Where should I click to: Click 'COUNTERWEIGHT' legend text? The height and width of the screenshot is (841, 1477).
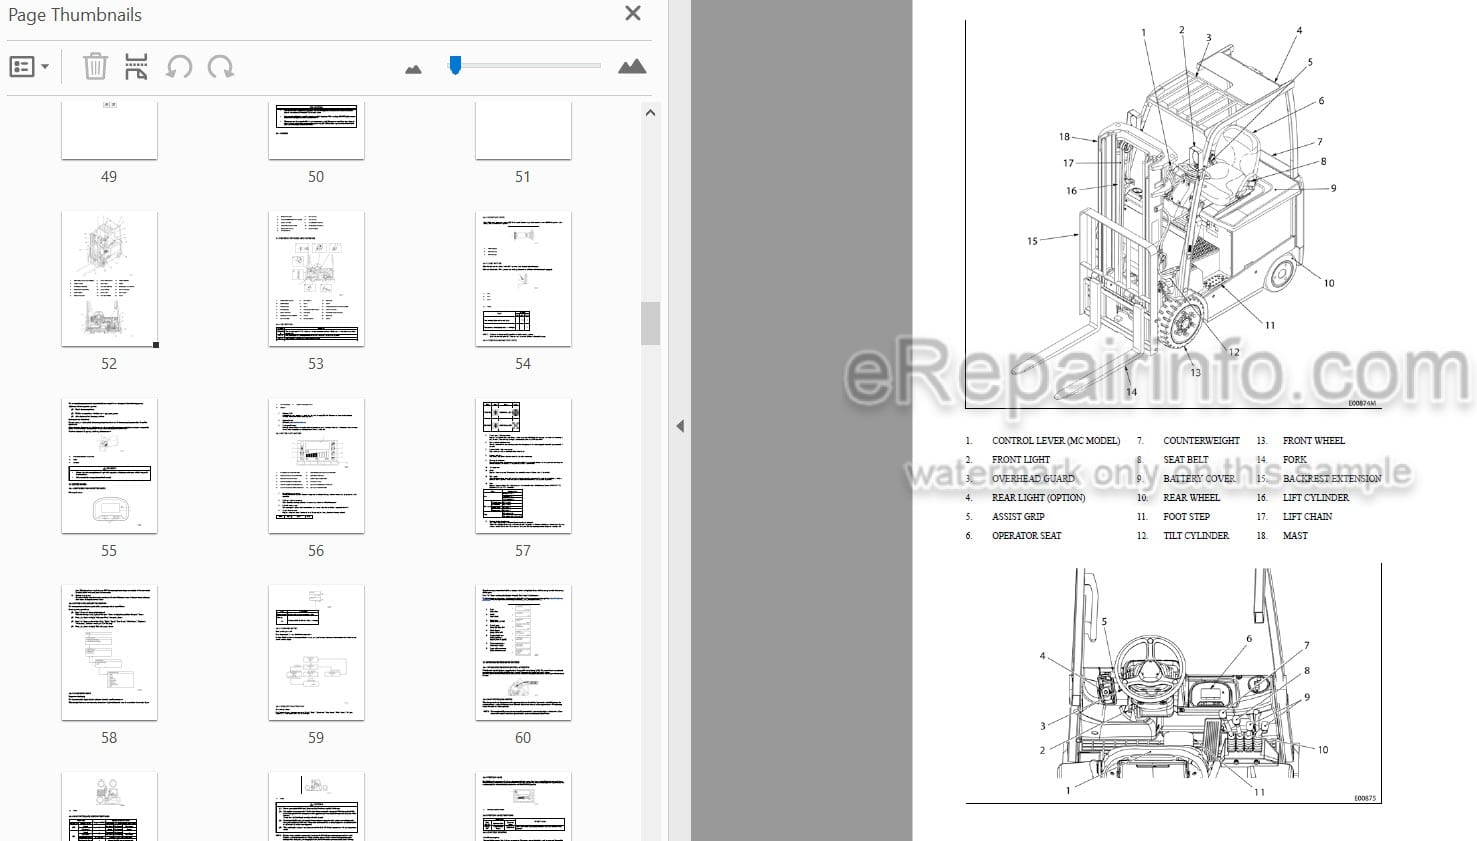[x=1201, y=441]
